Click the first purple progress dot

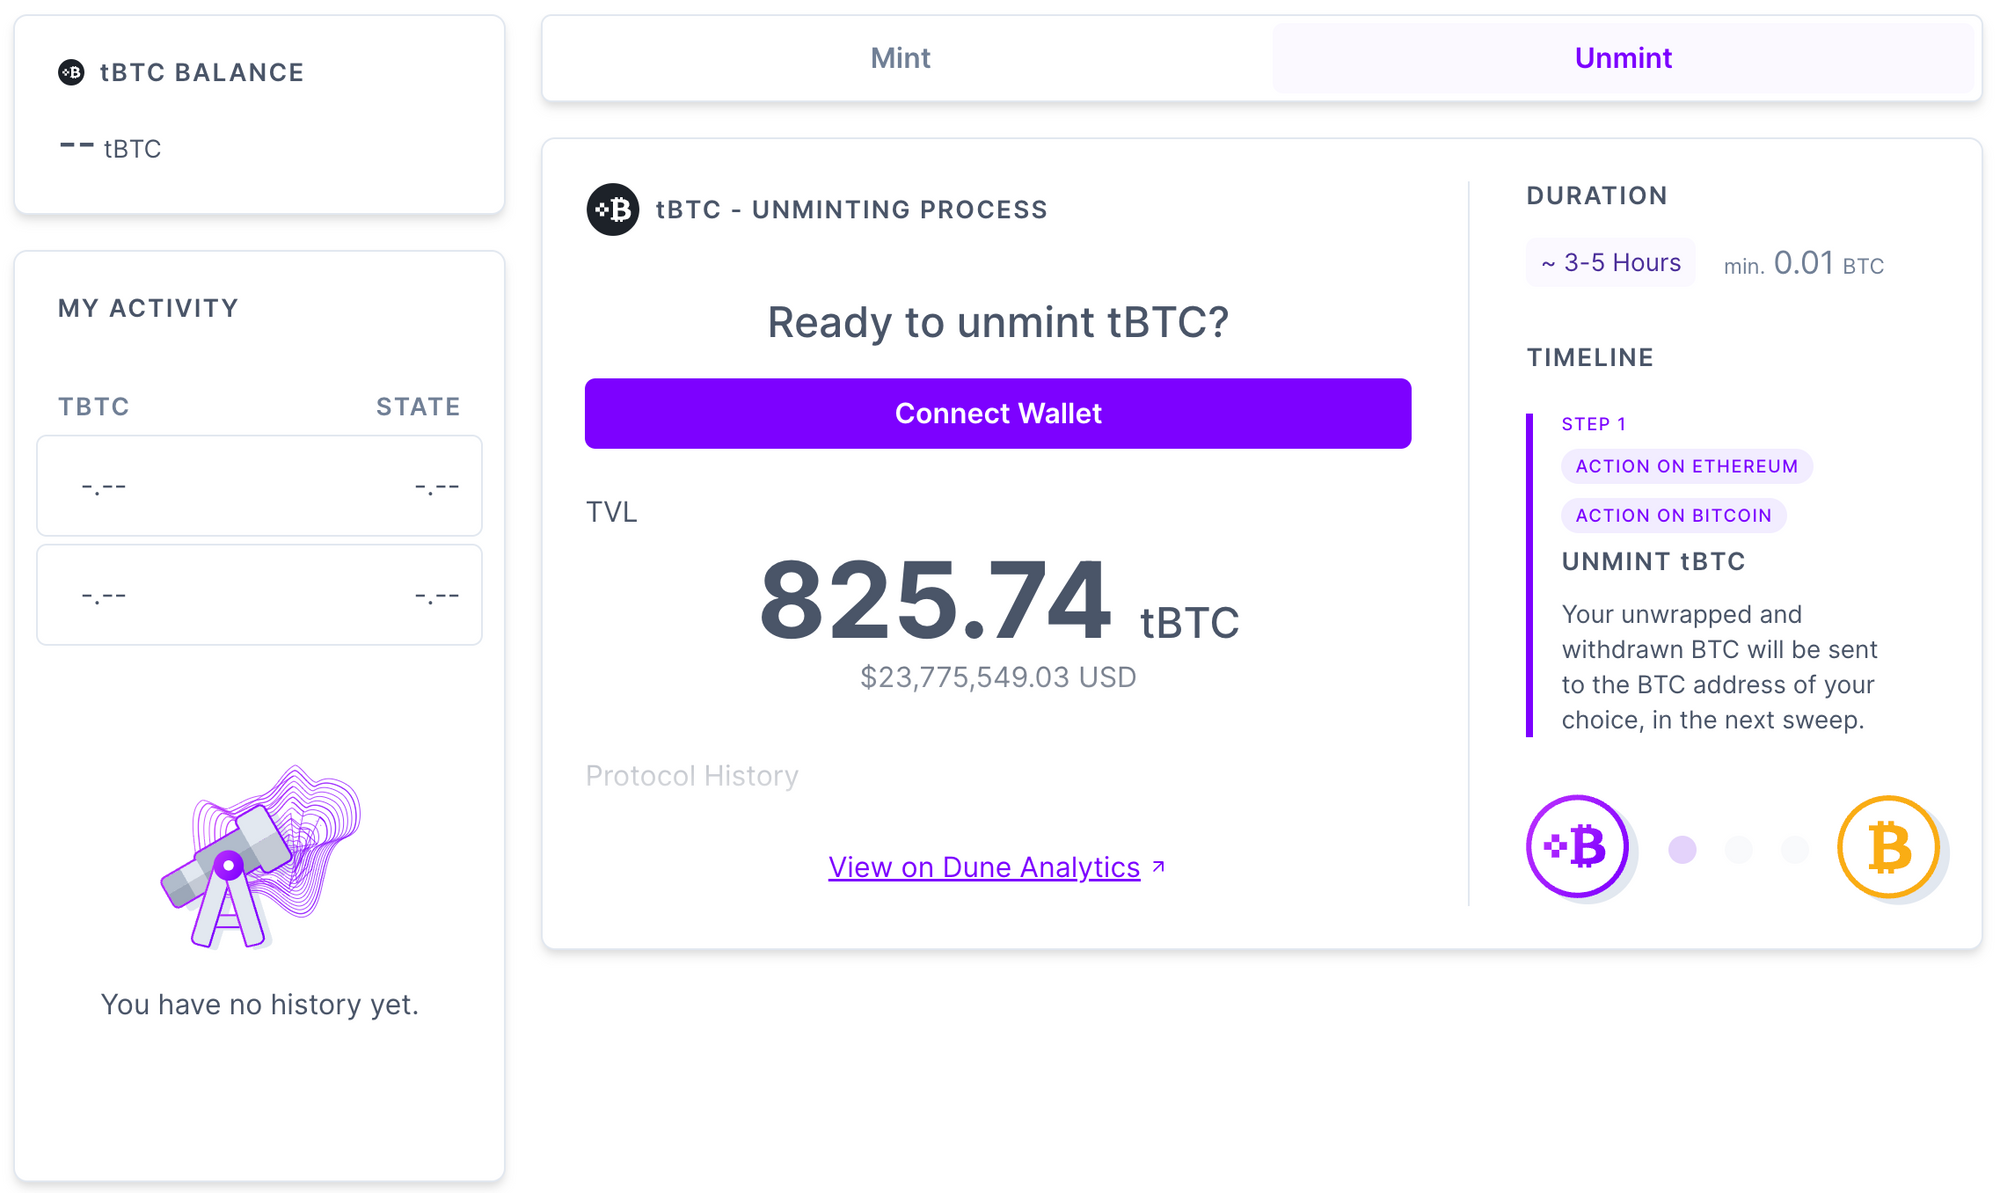tap(1682, 849)
